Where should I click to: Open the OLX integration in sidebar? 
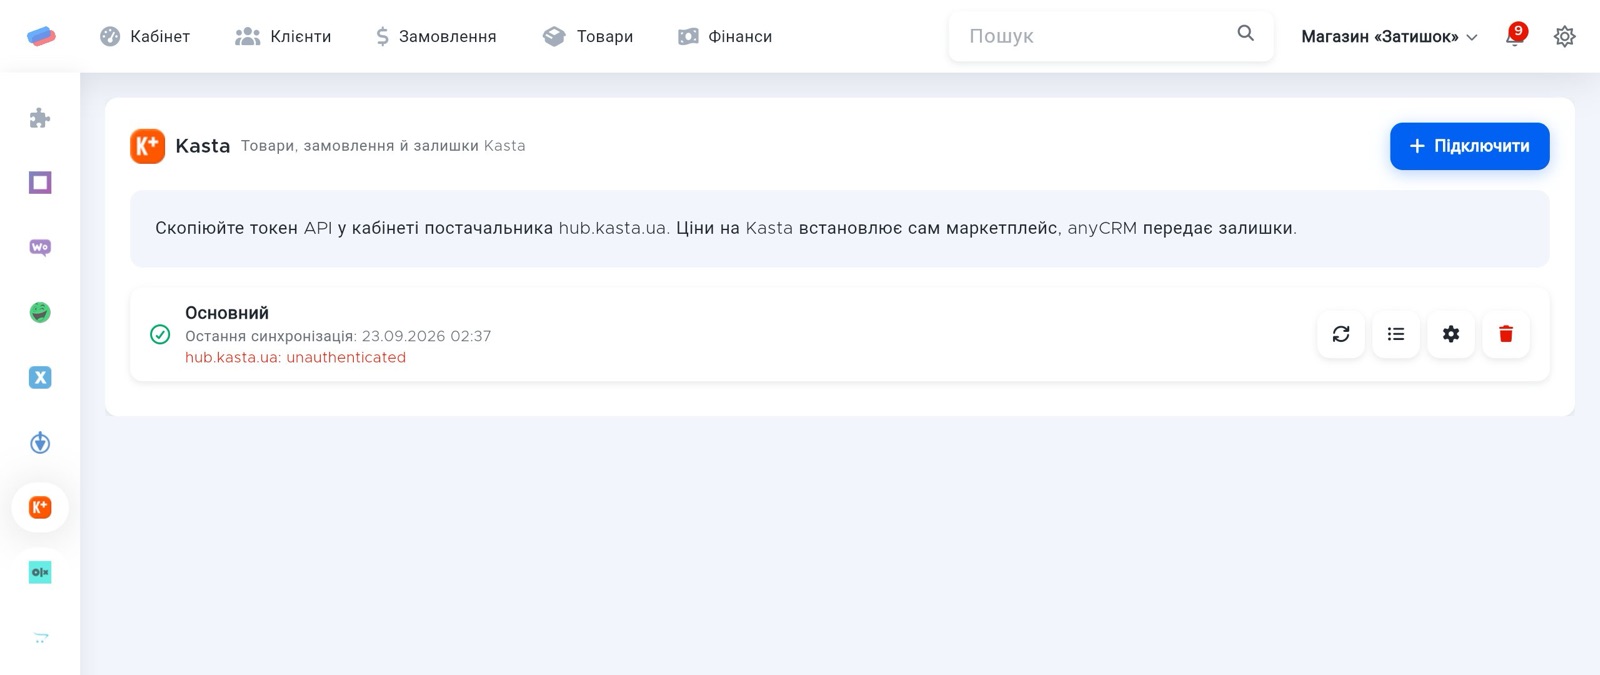pos(40,573)
